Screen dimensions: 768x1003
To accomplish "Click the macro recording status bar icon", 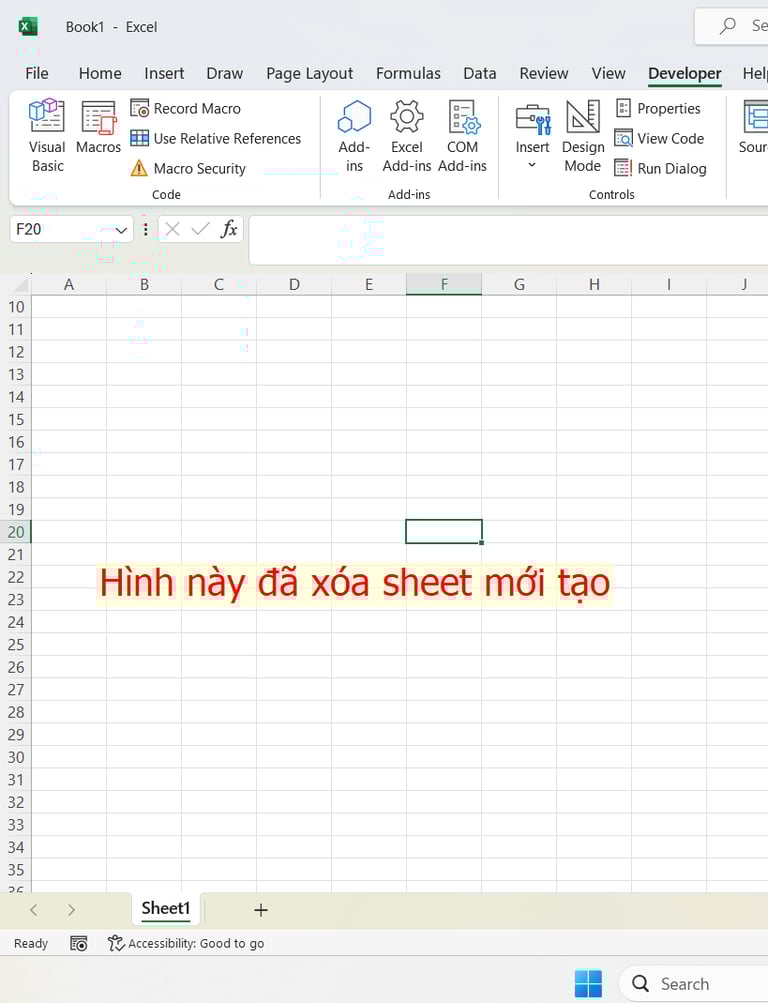I will 79,944.
